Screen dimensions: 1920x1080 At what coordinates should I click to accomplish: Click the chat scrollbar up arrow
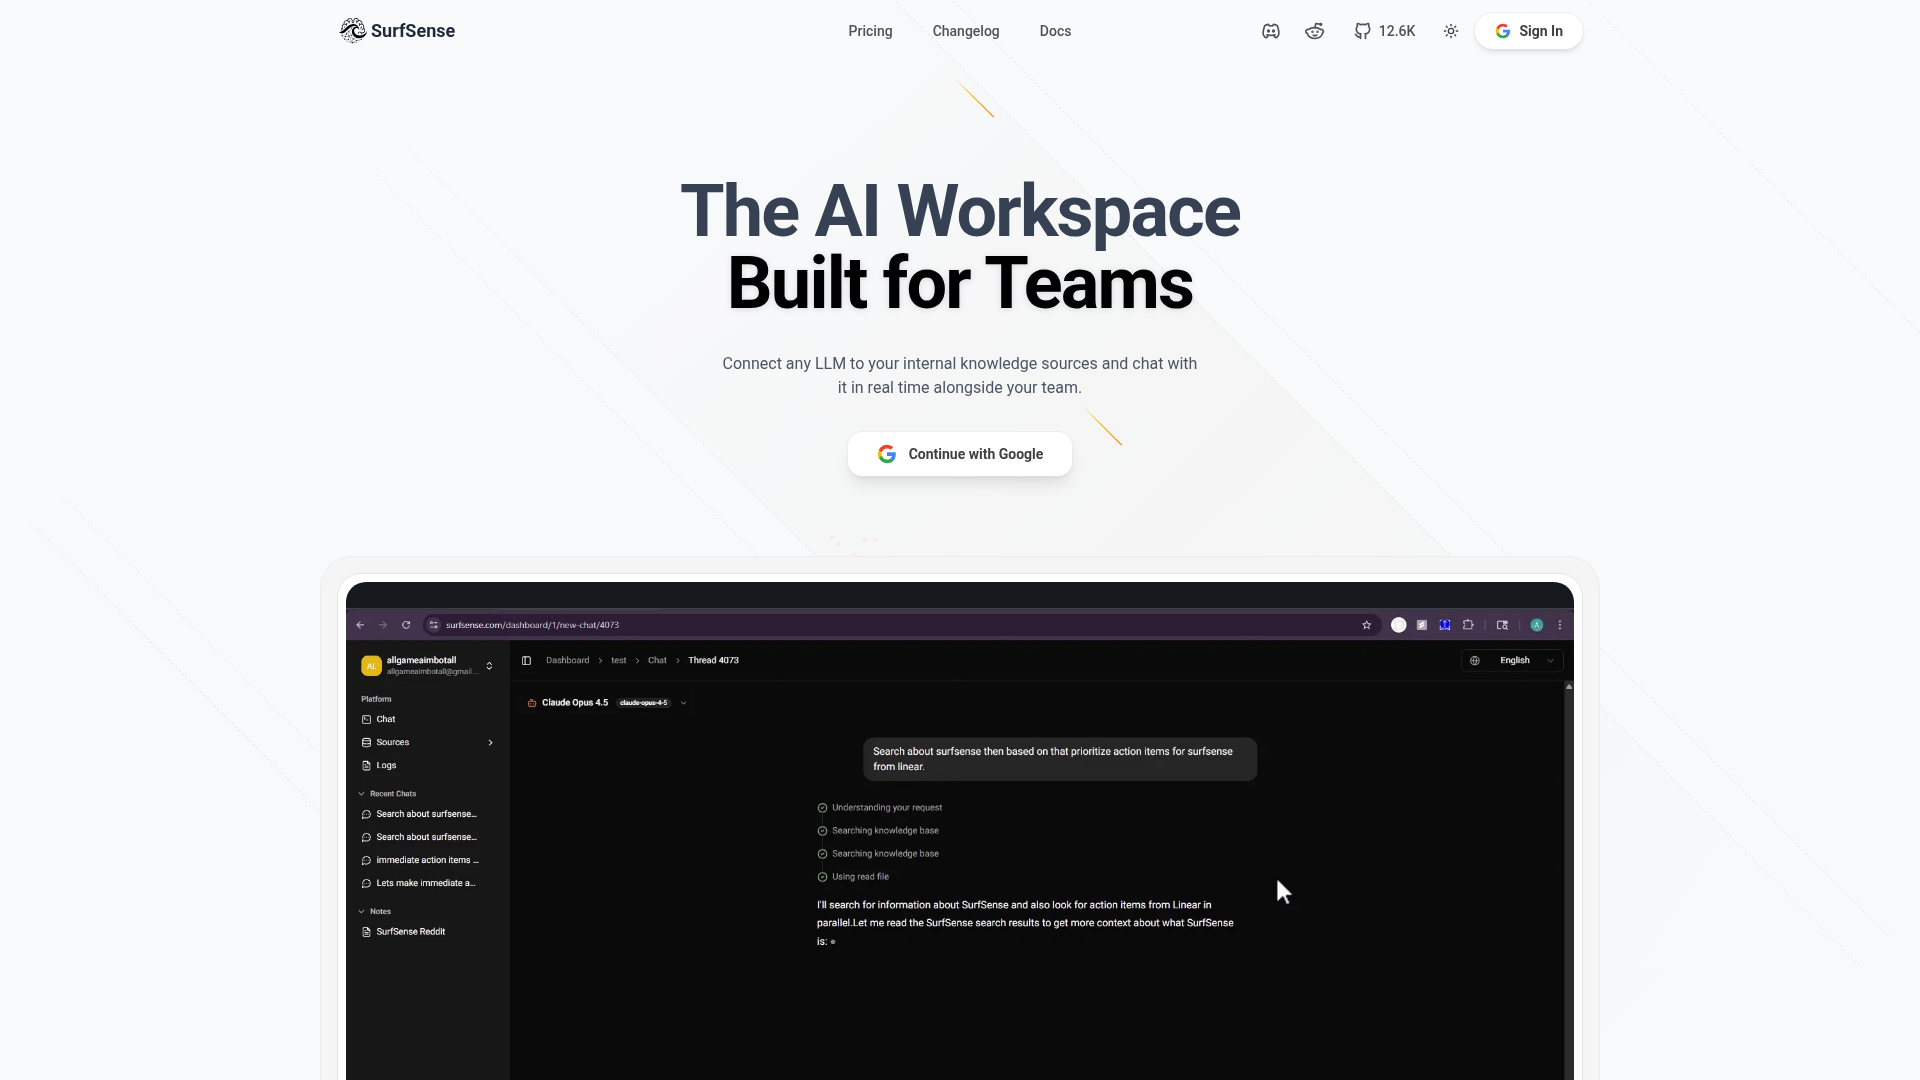(1569, 687)
